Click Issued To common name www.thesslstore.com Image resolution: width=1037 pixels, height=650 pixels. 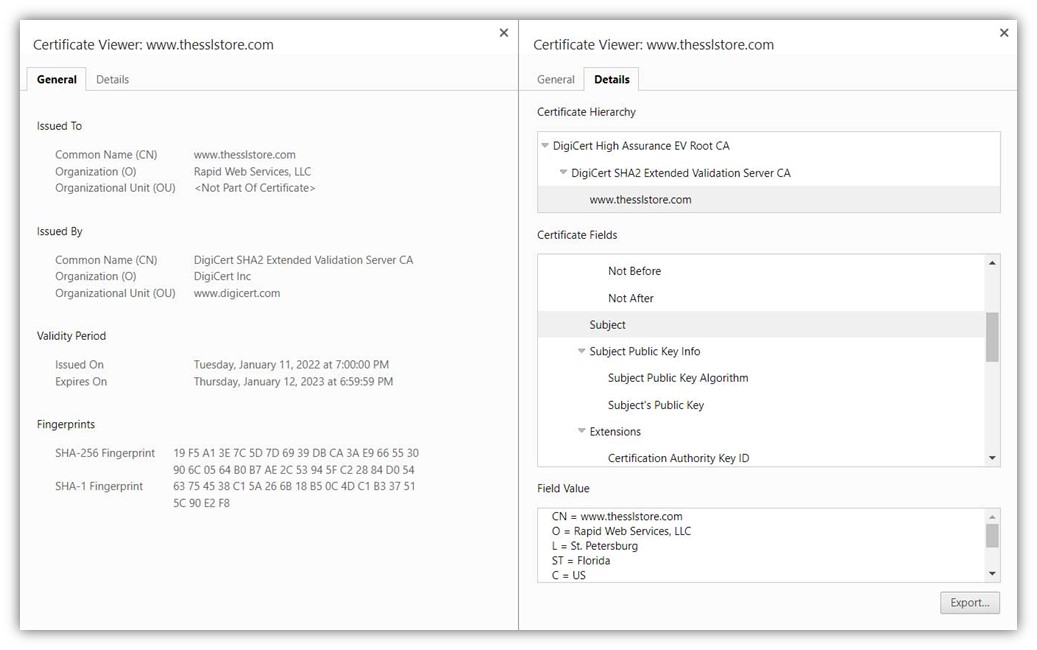click(x=245, y=155)
